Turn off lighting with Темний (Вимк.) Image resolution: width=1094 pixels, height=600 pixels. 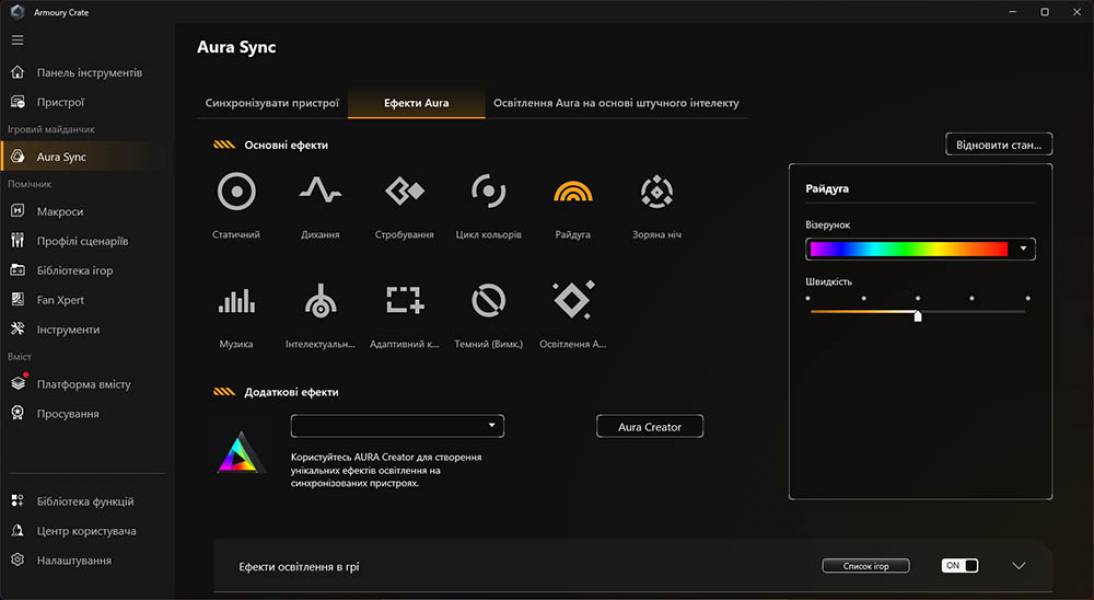487,300
